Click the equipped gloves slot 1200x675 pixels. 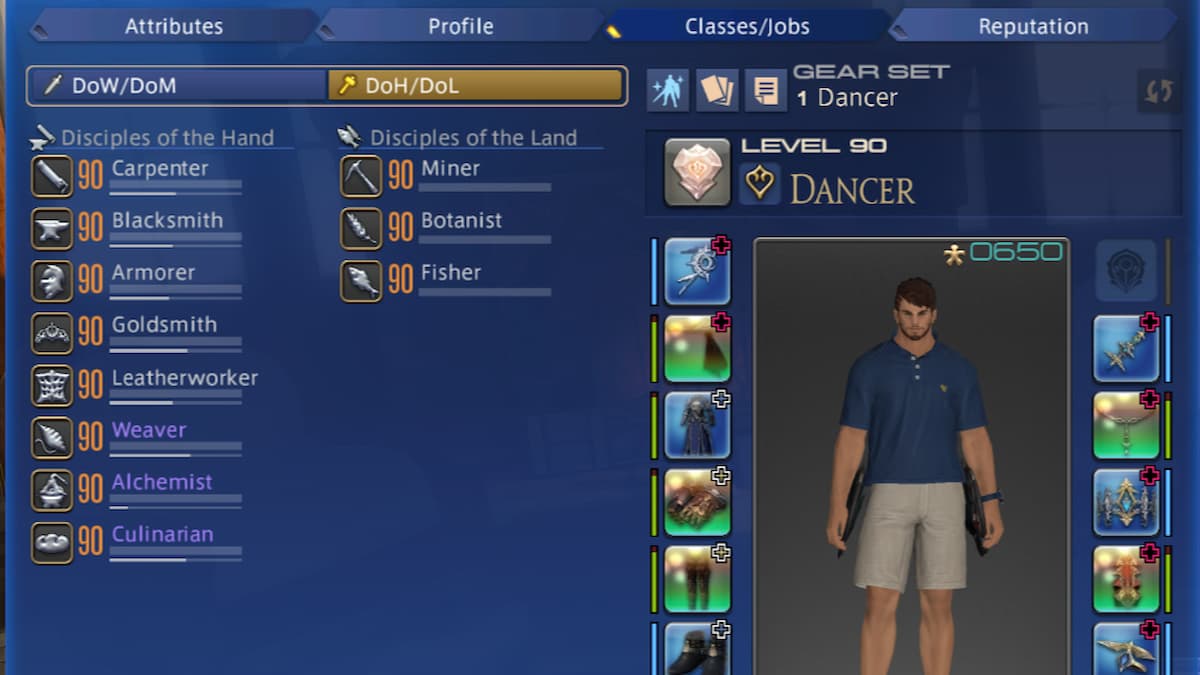coord(697,502)
